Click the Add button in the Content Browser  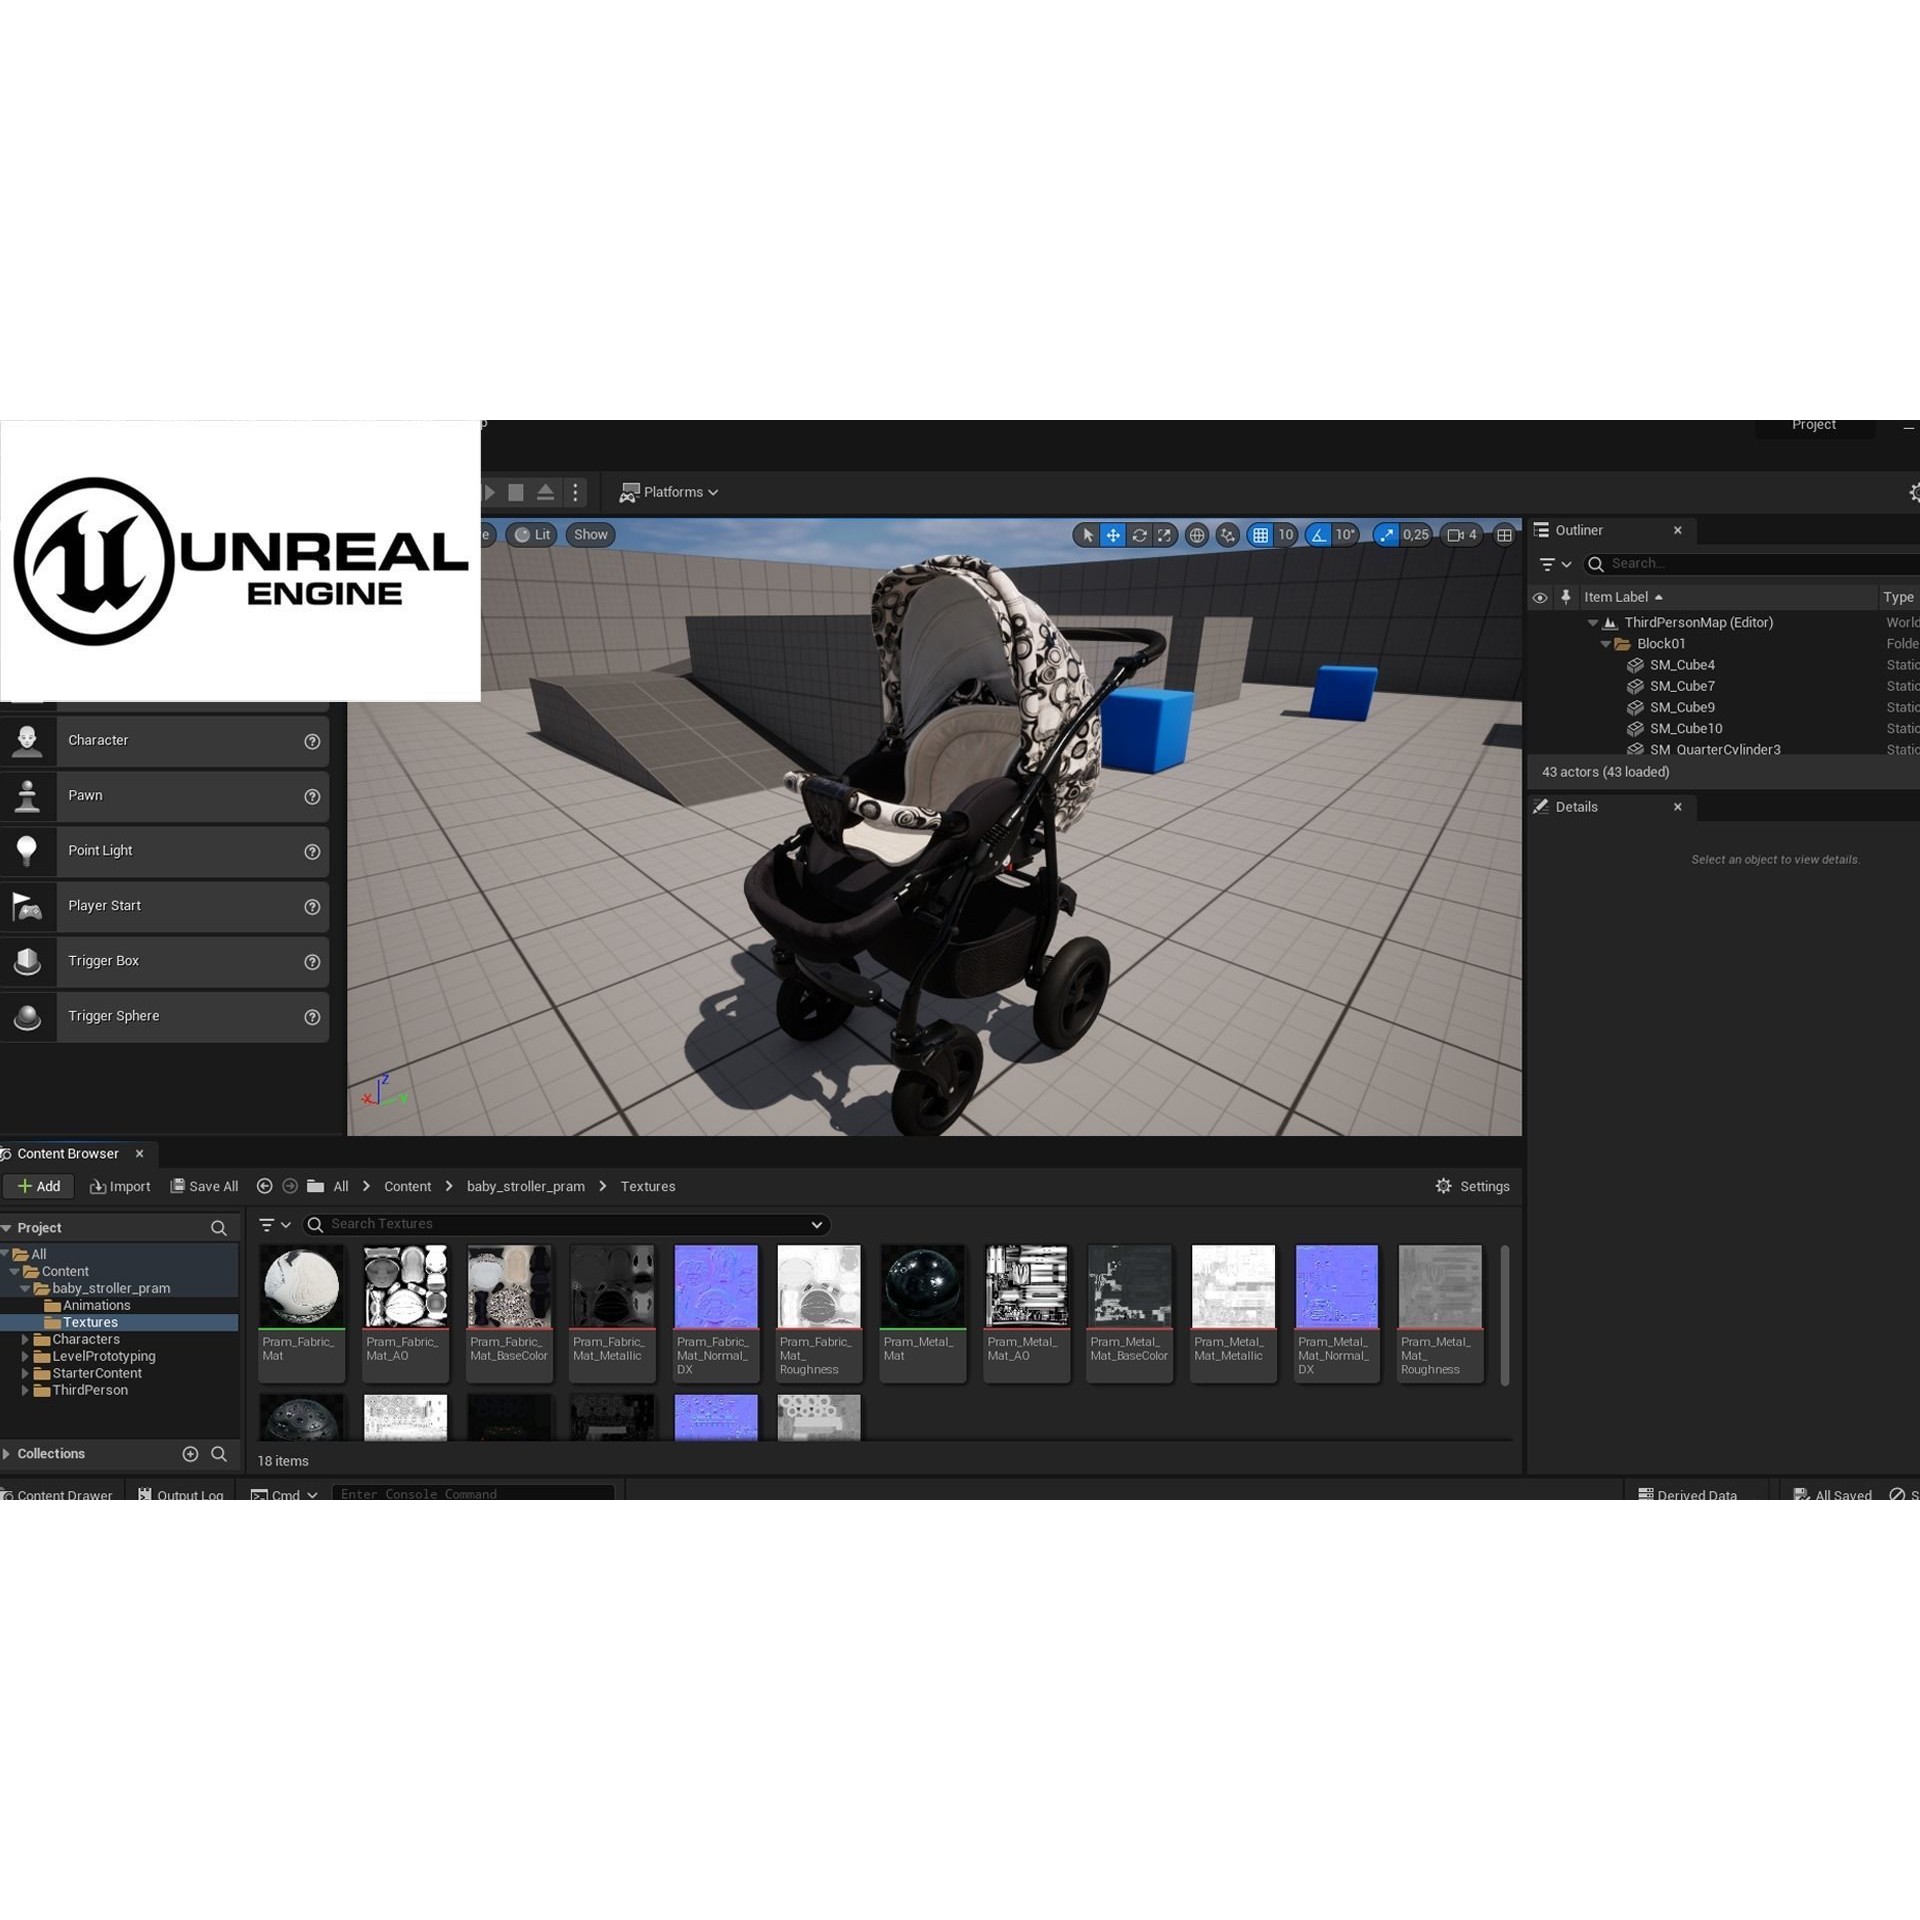[x=39, y=1187]
